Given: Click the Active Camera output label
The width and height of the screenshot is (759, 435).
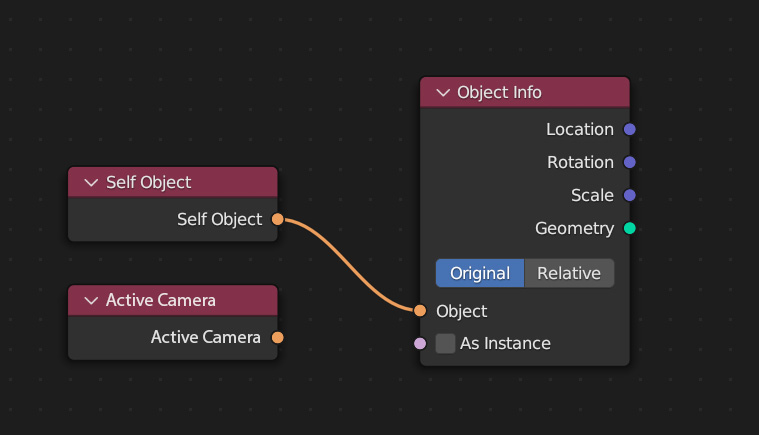Looking at the screenshot, I should click(206, 337).
